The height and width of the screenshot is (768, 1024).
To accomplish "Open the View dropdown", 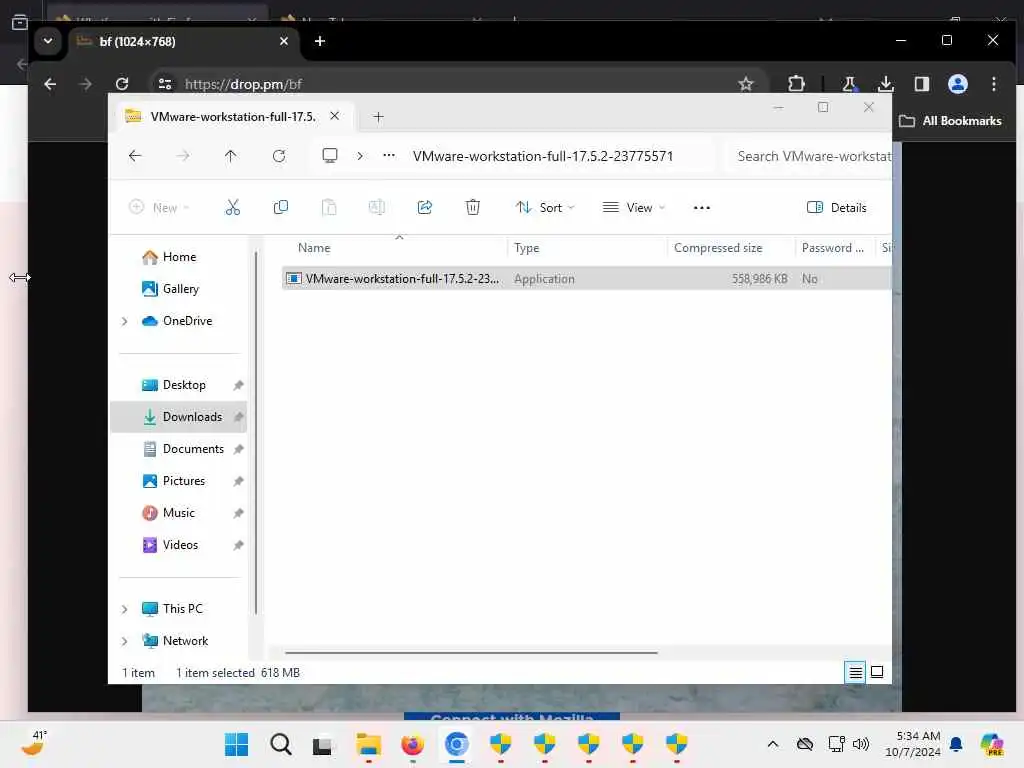I will (x=633, y=208).
